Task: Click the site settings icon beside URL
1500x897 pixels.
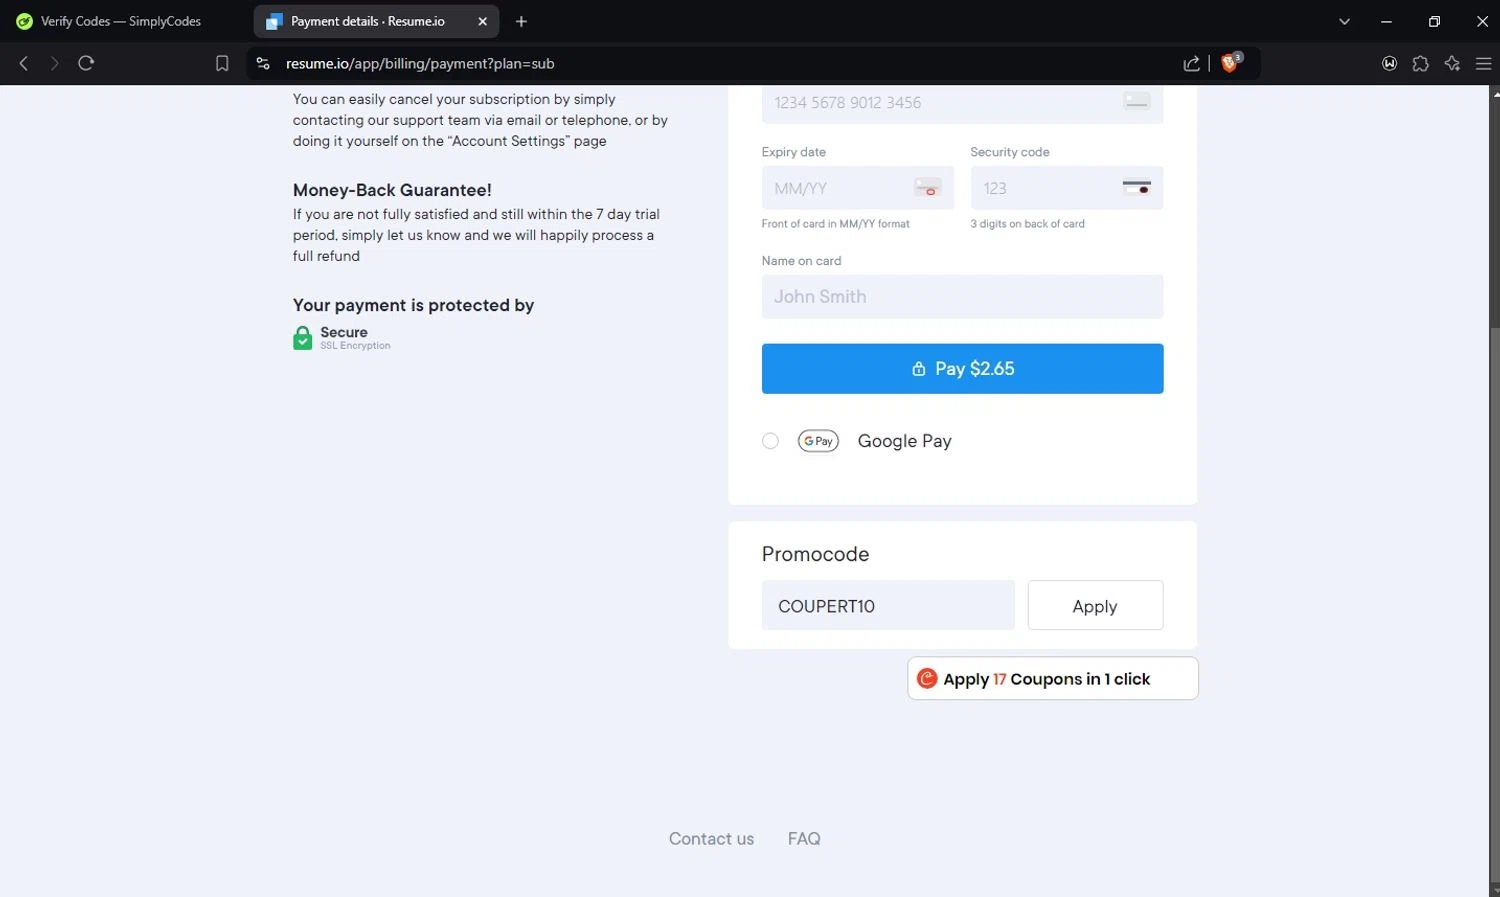Action: [x=263, y=63]
